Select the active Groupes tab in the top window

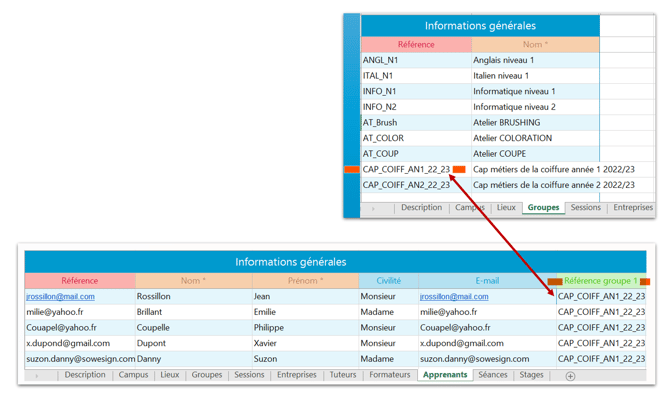pyautogui.click(x=543, y=207)
